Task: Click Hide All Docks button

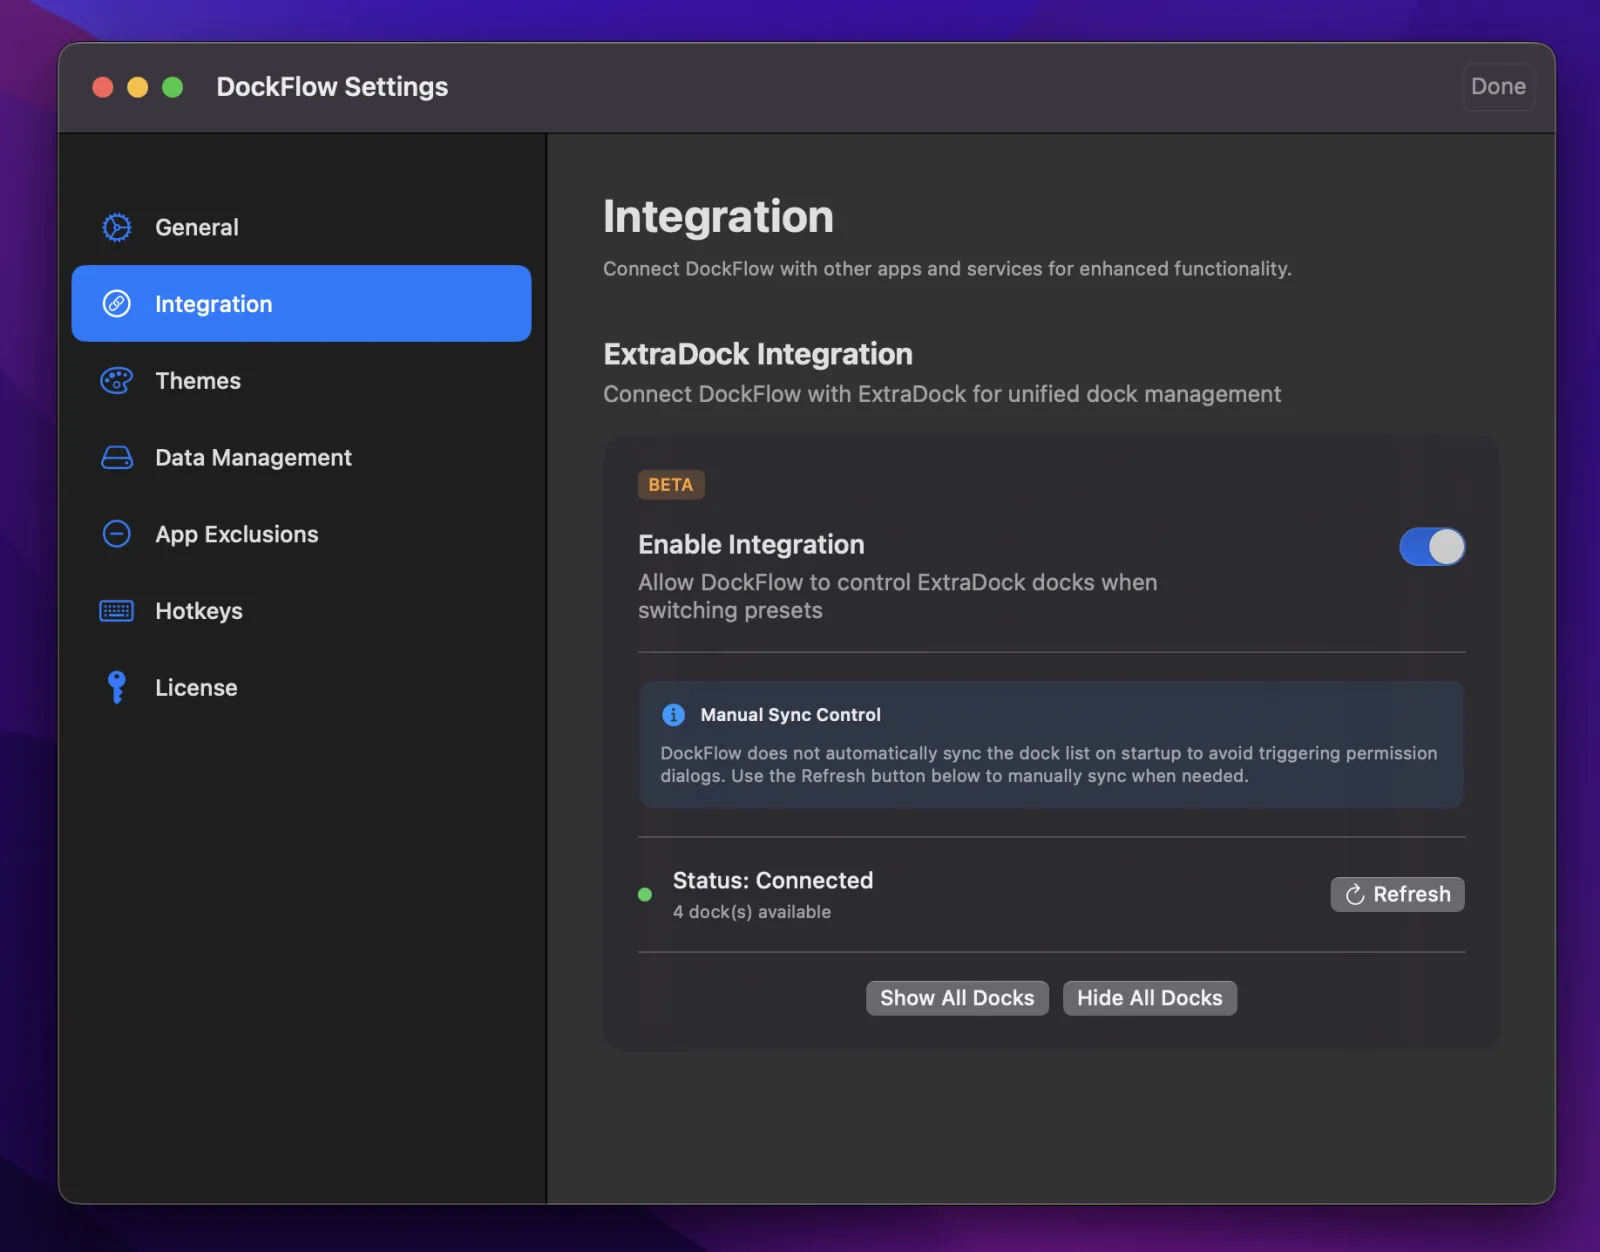Action: [x=1150, y=998]
